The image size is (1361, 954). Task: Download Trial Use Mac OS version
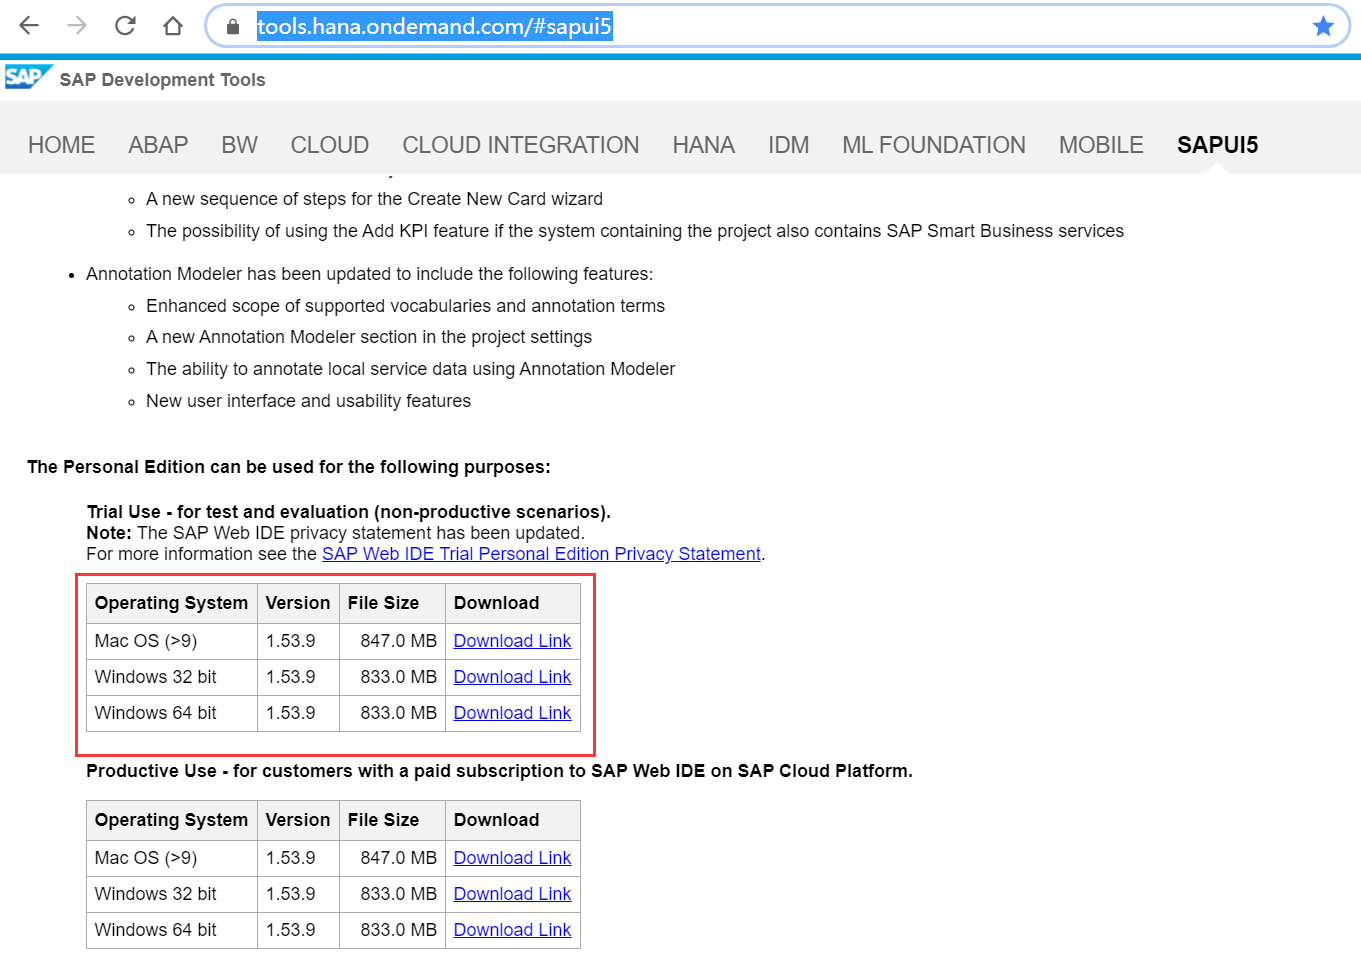tap(512, 641)
